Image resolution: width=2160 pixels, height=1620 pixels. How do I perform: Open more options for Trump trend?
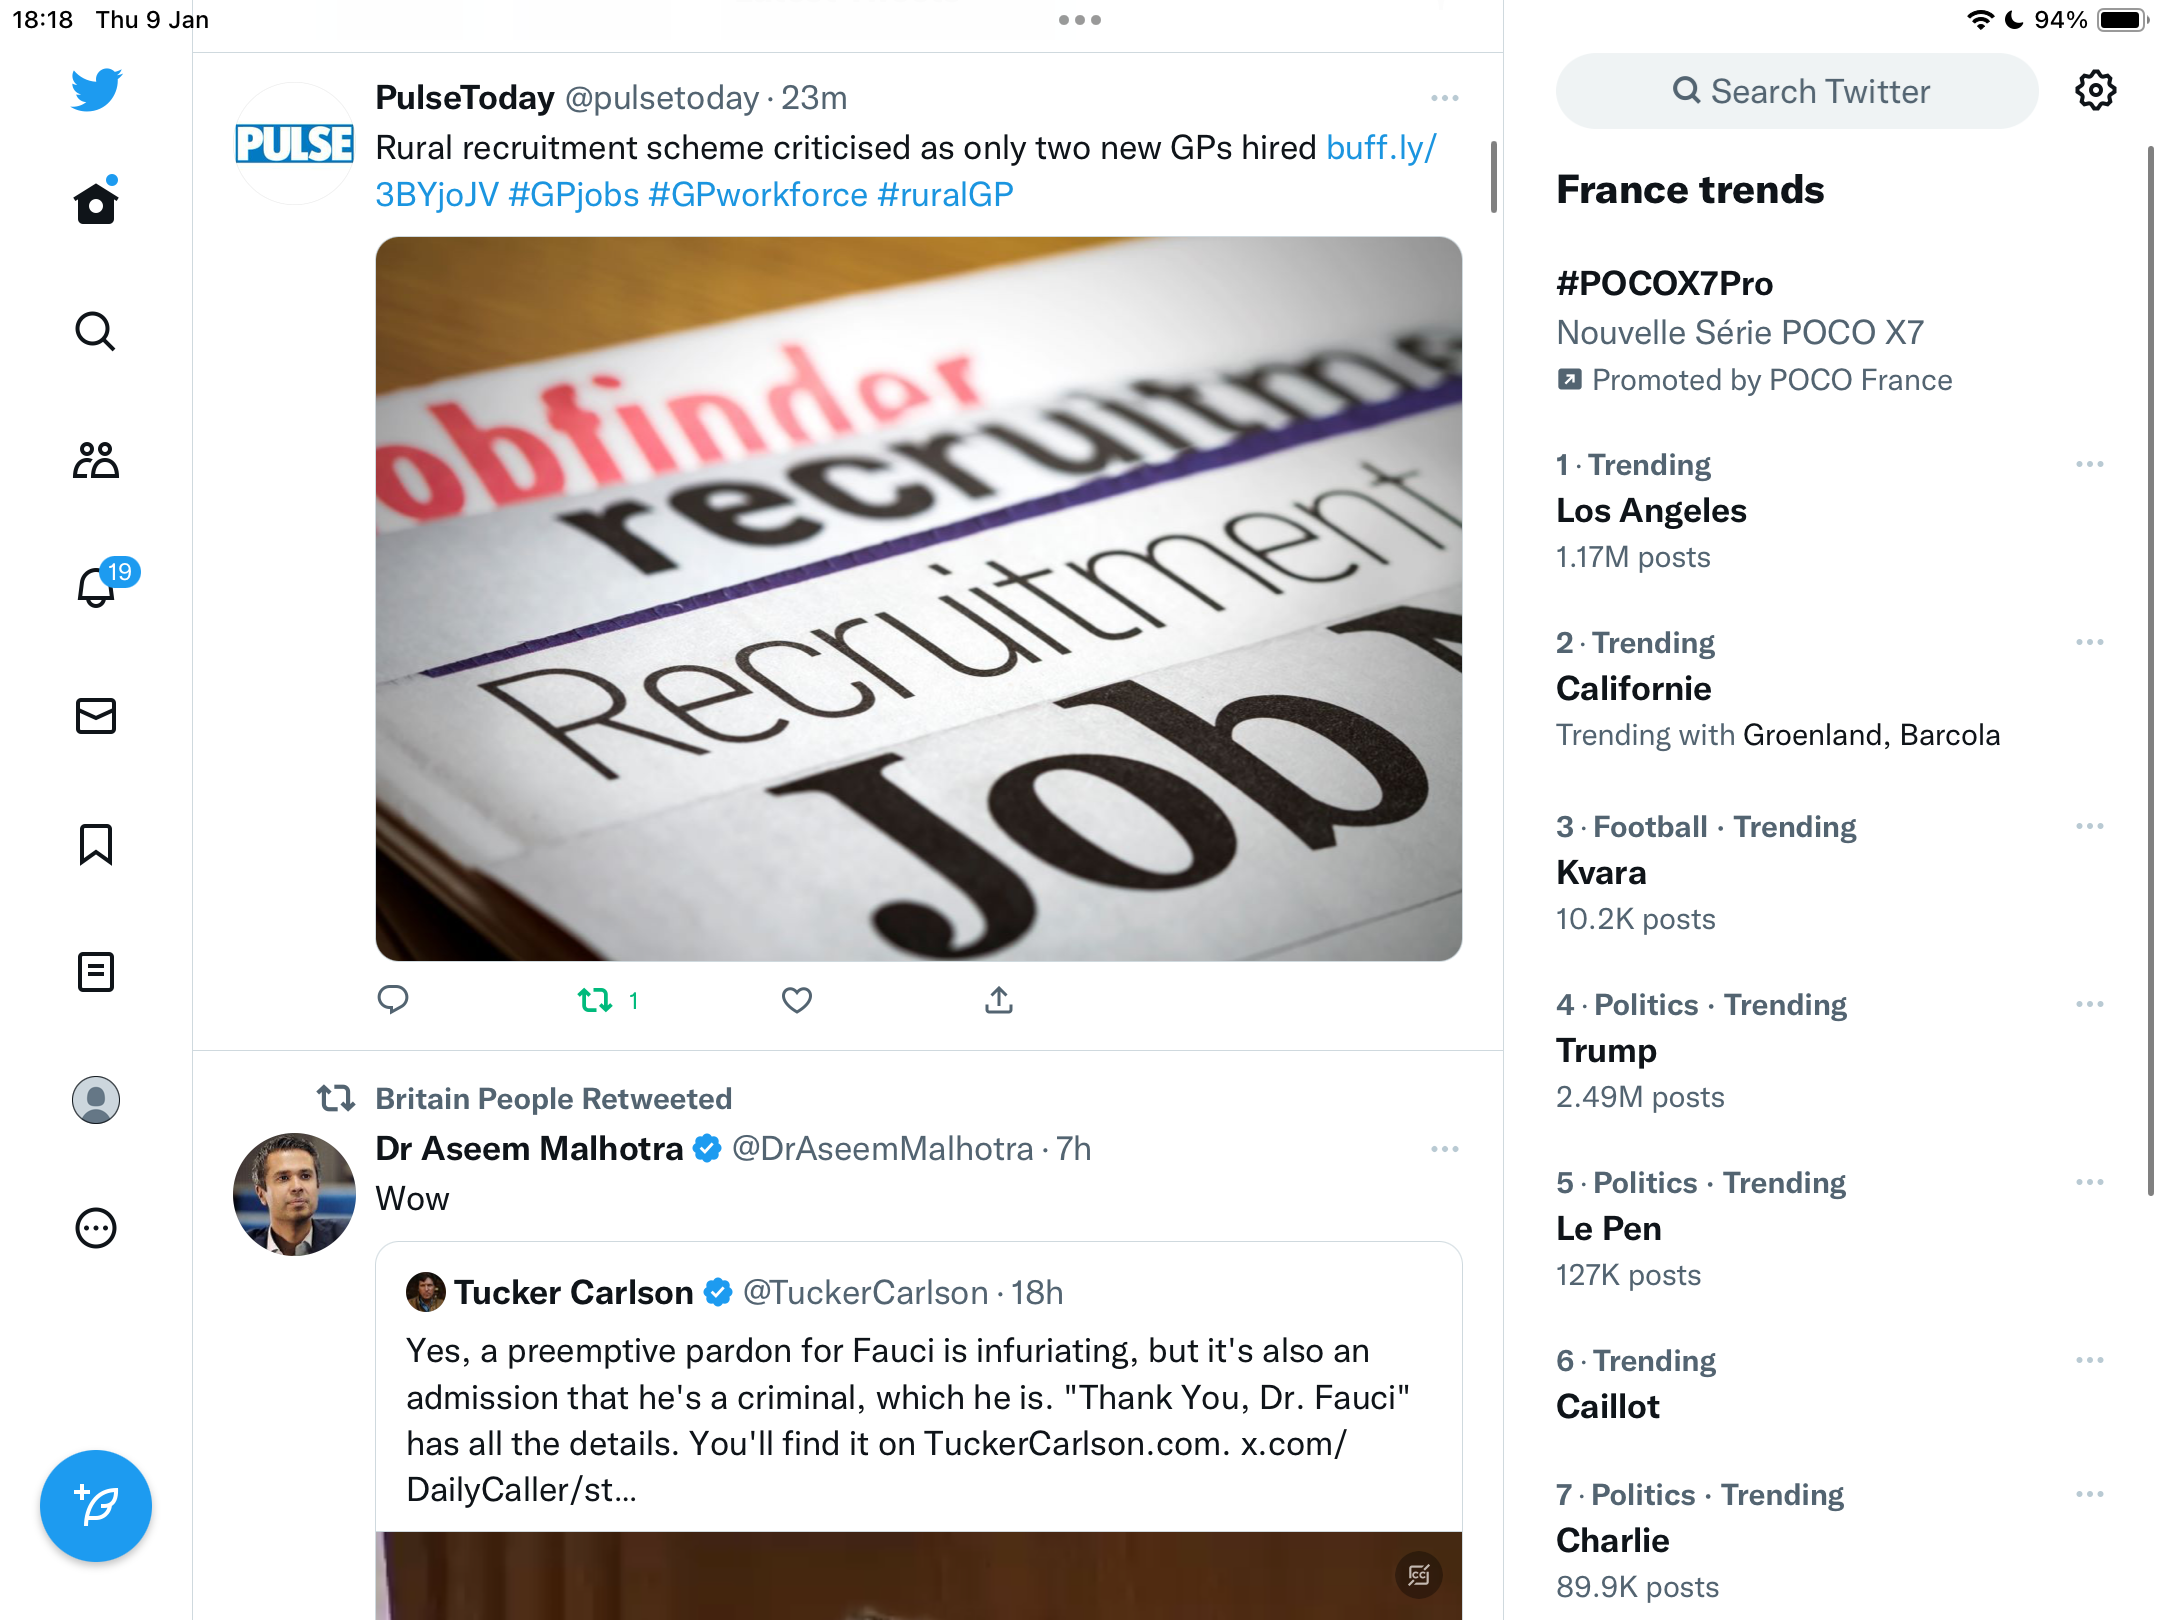tap(2090, 1004)
